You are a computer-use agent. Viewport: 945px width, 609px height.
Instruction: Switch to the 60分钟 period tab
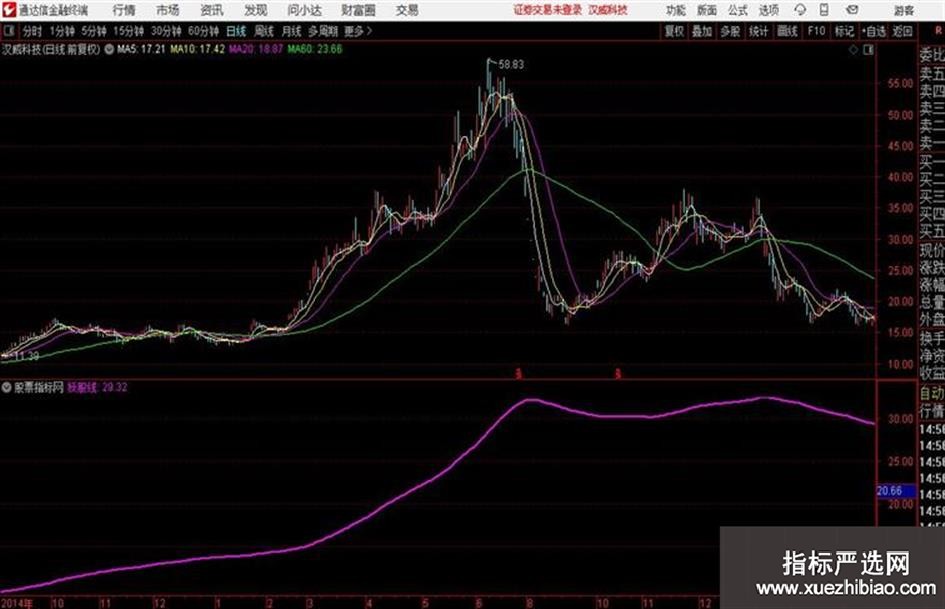(x=203, y=31)
